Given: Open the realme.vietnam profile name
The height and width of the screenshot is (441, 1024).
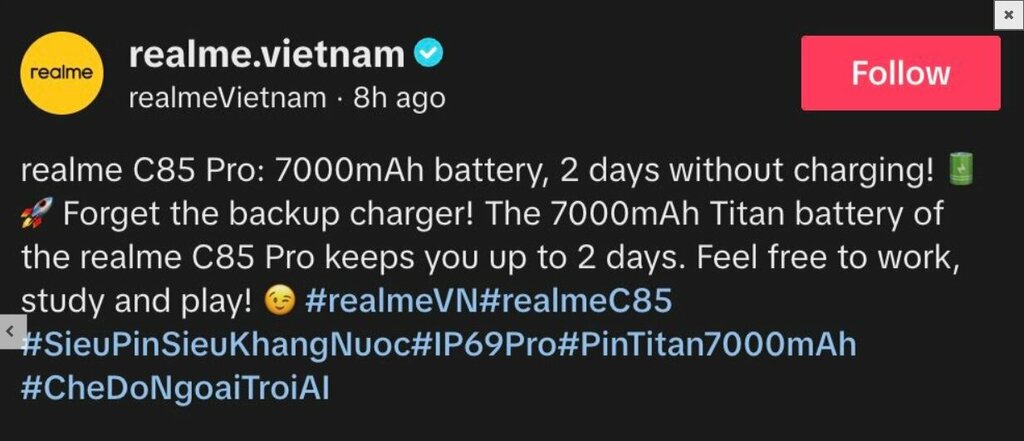Looking at the screenshot, I should 266,55.
